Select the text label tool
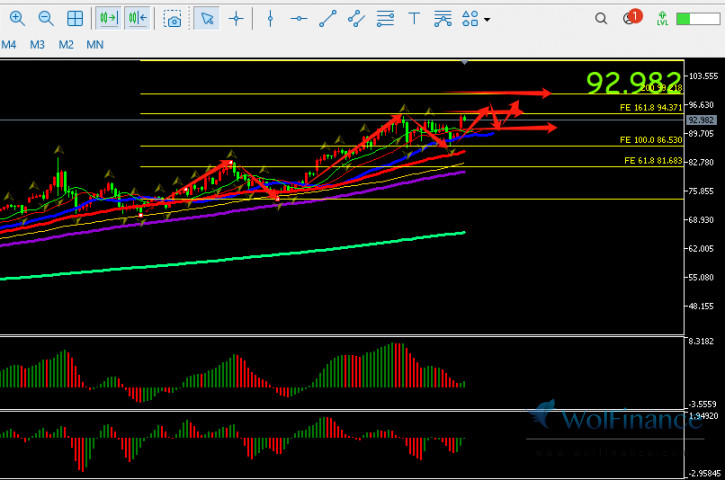This screenshot has height=480, width=725. coord(414,18)
